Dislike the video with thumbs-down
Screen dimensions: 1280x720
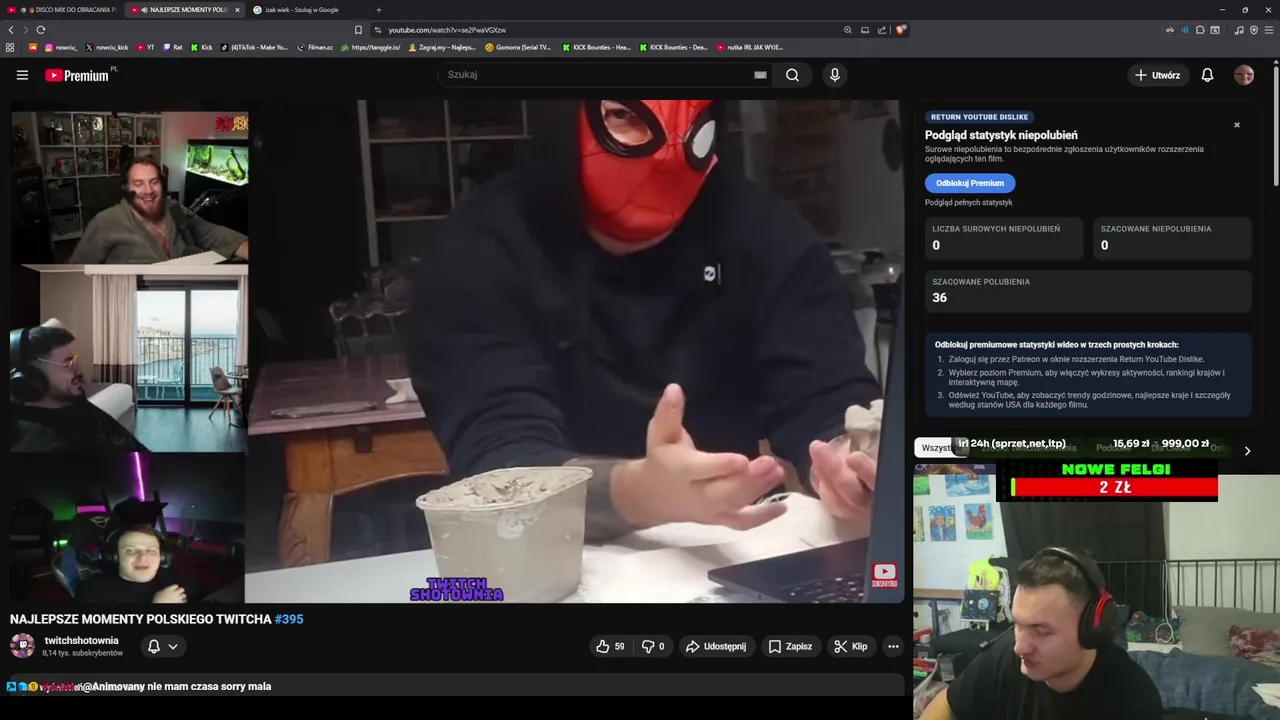click(x=653, y=646)
